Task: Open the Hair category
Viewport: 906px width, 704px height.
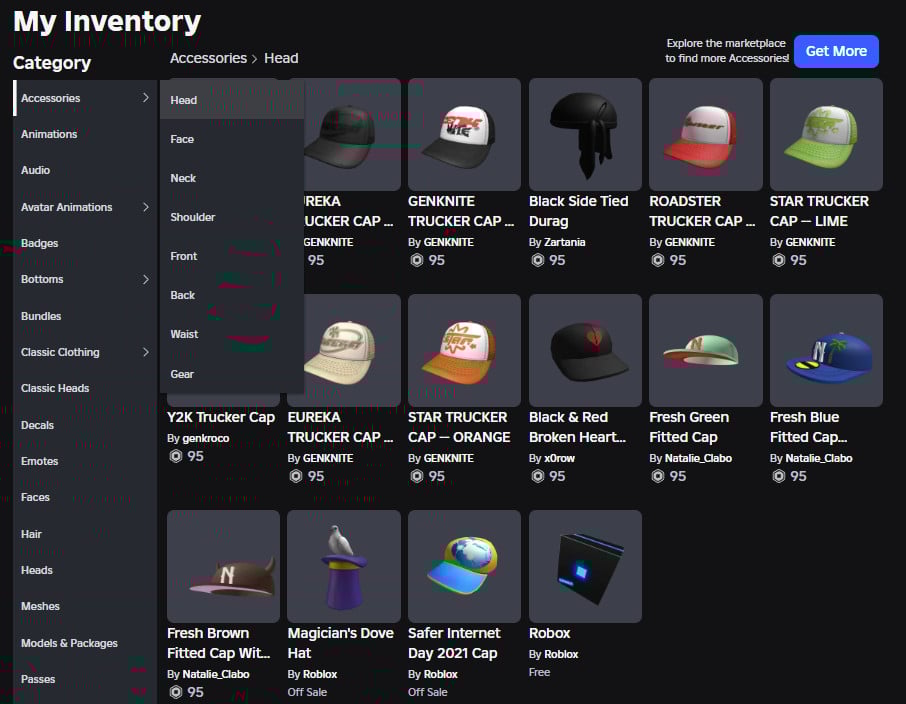Action: pos(84,534)
